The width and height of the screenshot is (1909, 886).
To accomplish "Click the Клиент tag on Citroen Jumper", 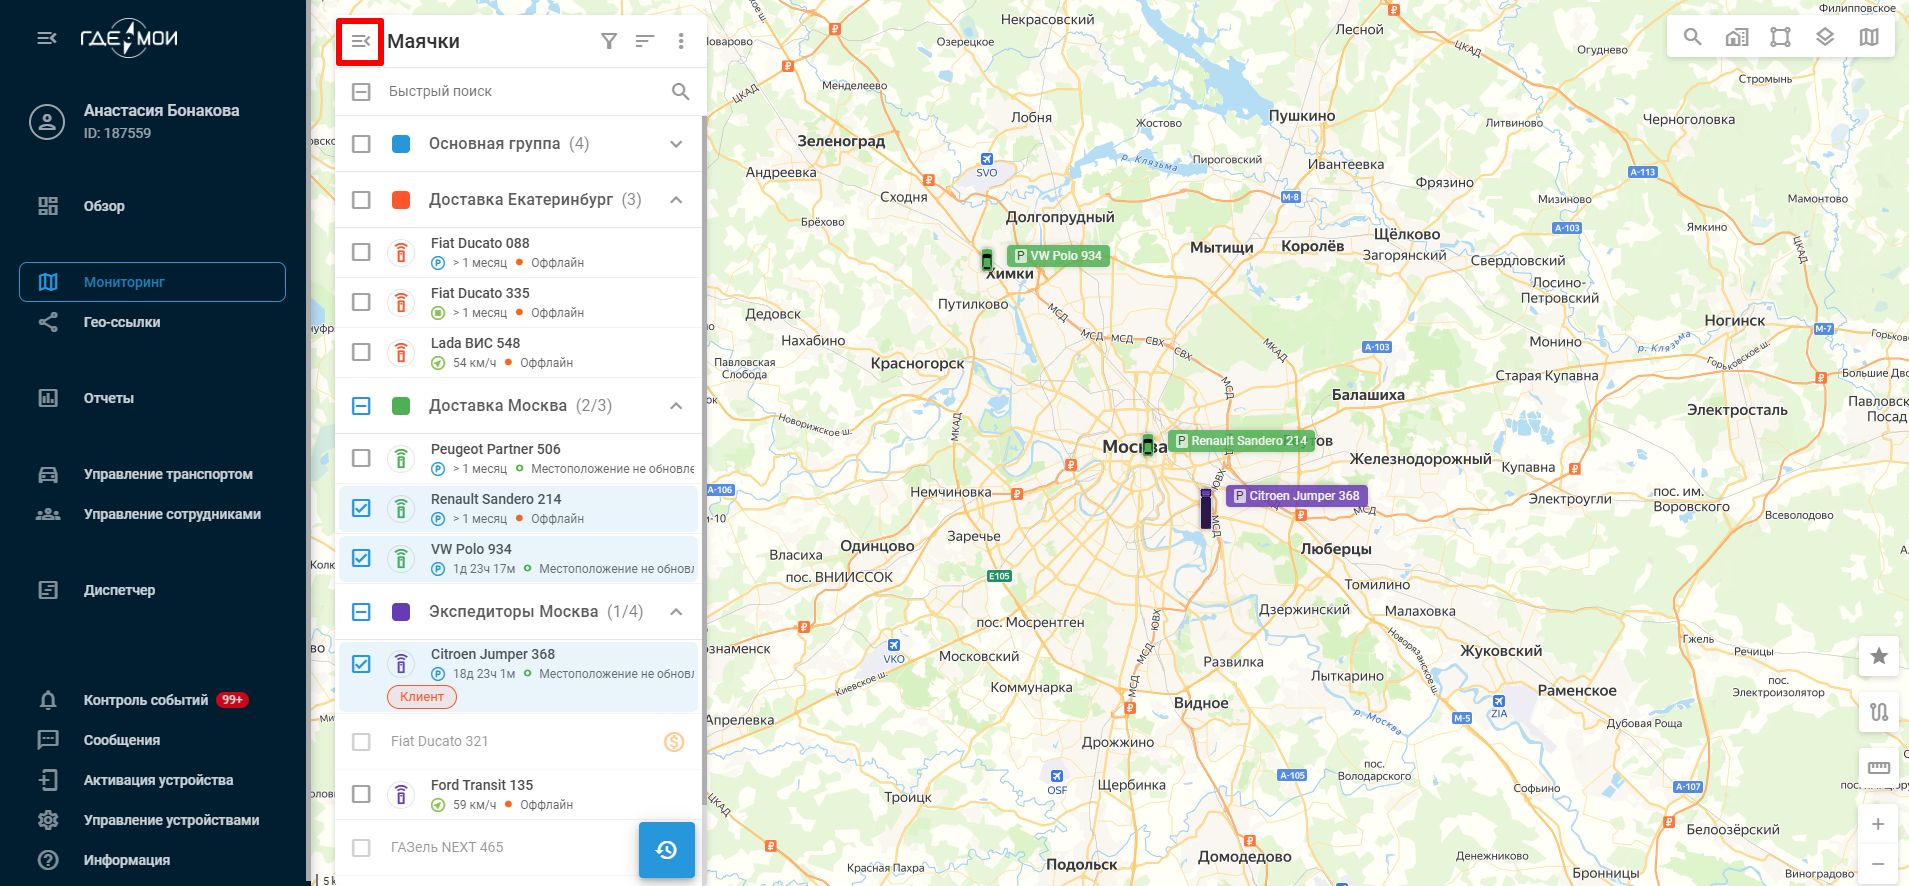I will 421,697.
